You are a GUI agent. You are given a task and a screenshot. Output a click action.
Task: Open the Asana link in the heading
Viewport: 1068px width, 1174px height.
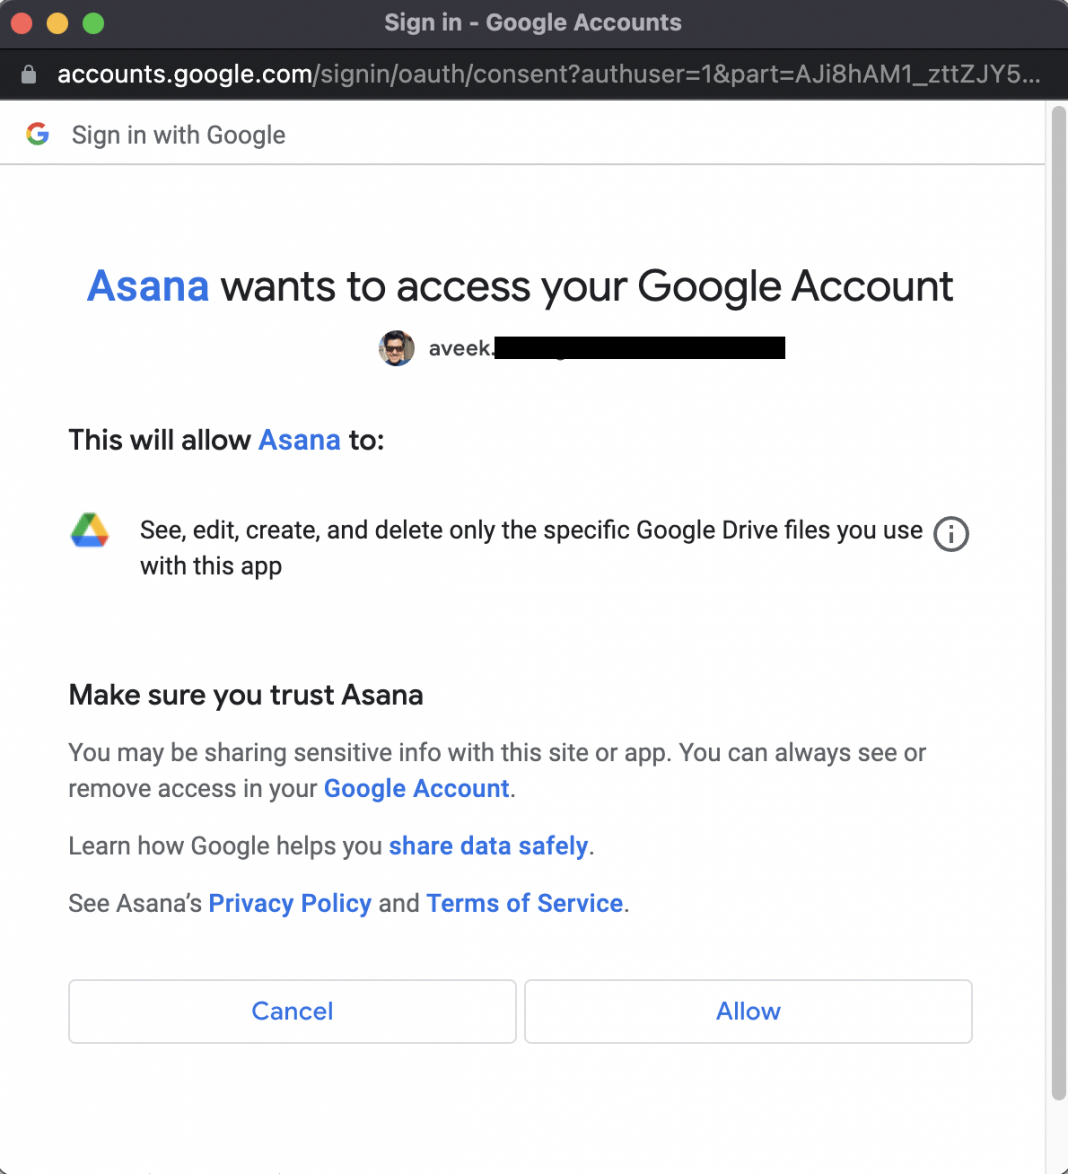148,287
